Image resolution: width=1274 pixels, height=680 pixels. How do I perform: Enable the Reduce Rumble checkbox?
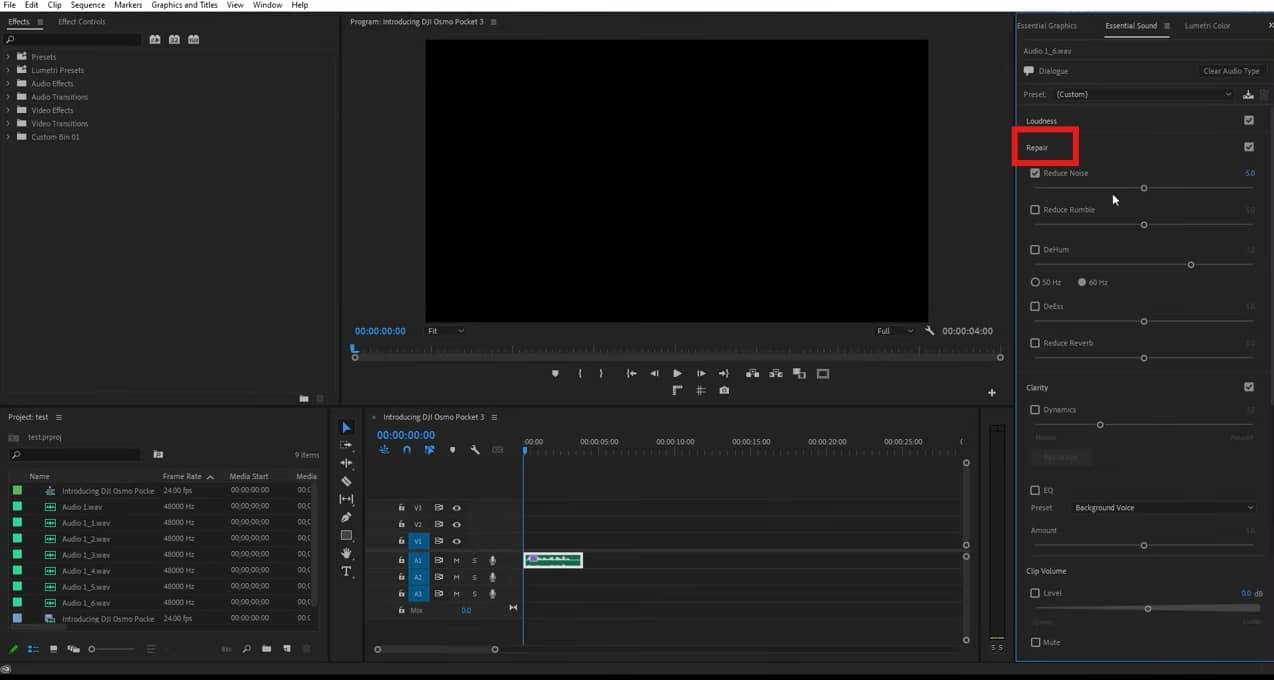coord(1035,210)
